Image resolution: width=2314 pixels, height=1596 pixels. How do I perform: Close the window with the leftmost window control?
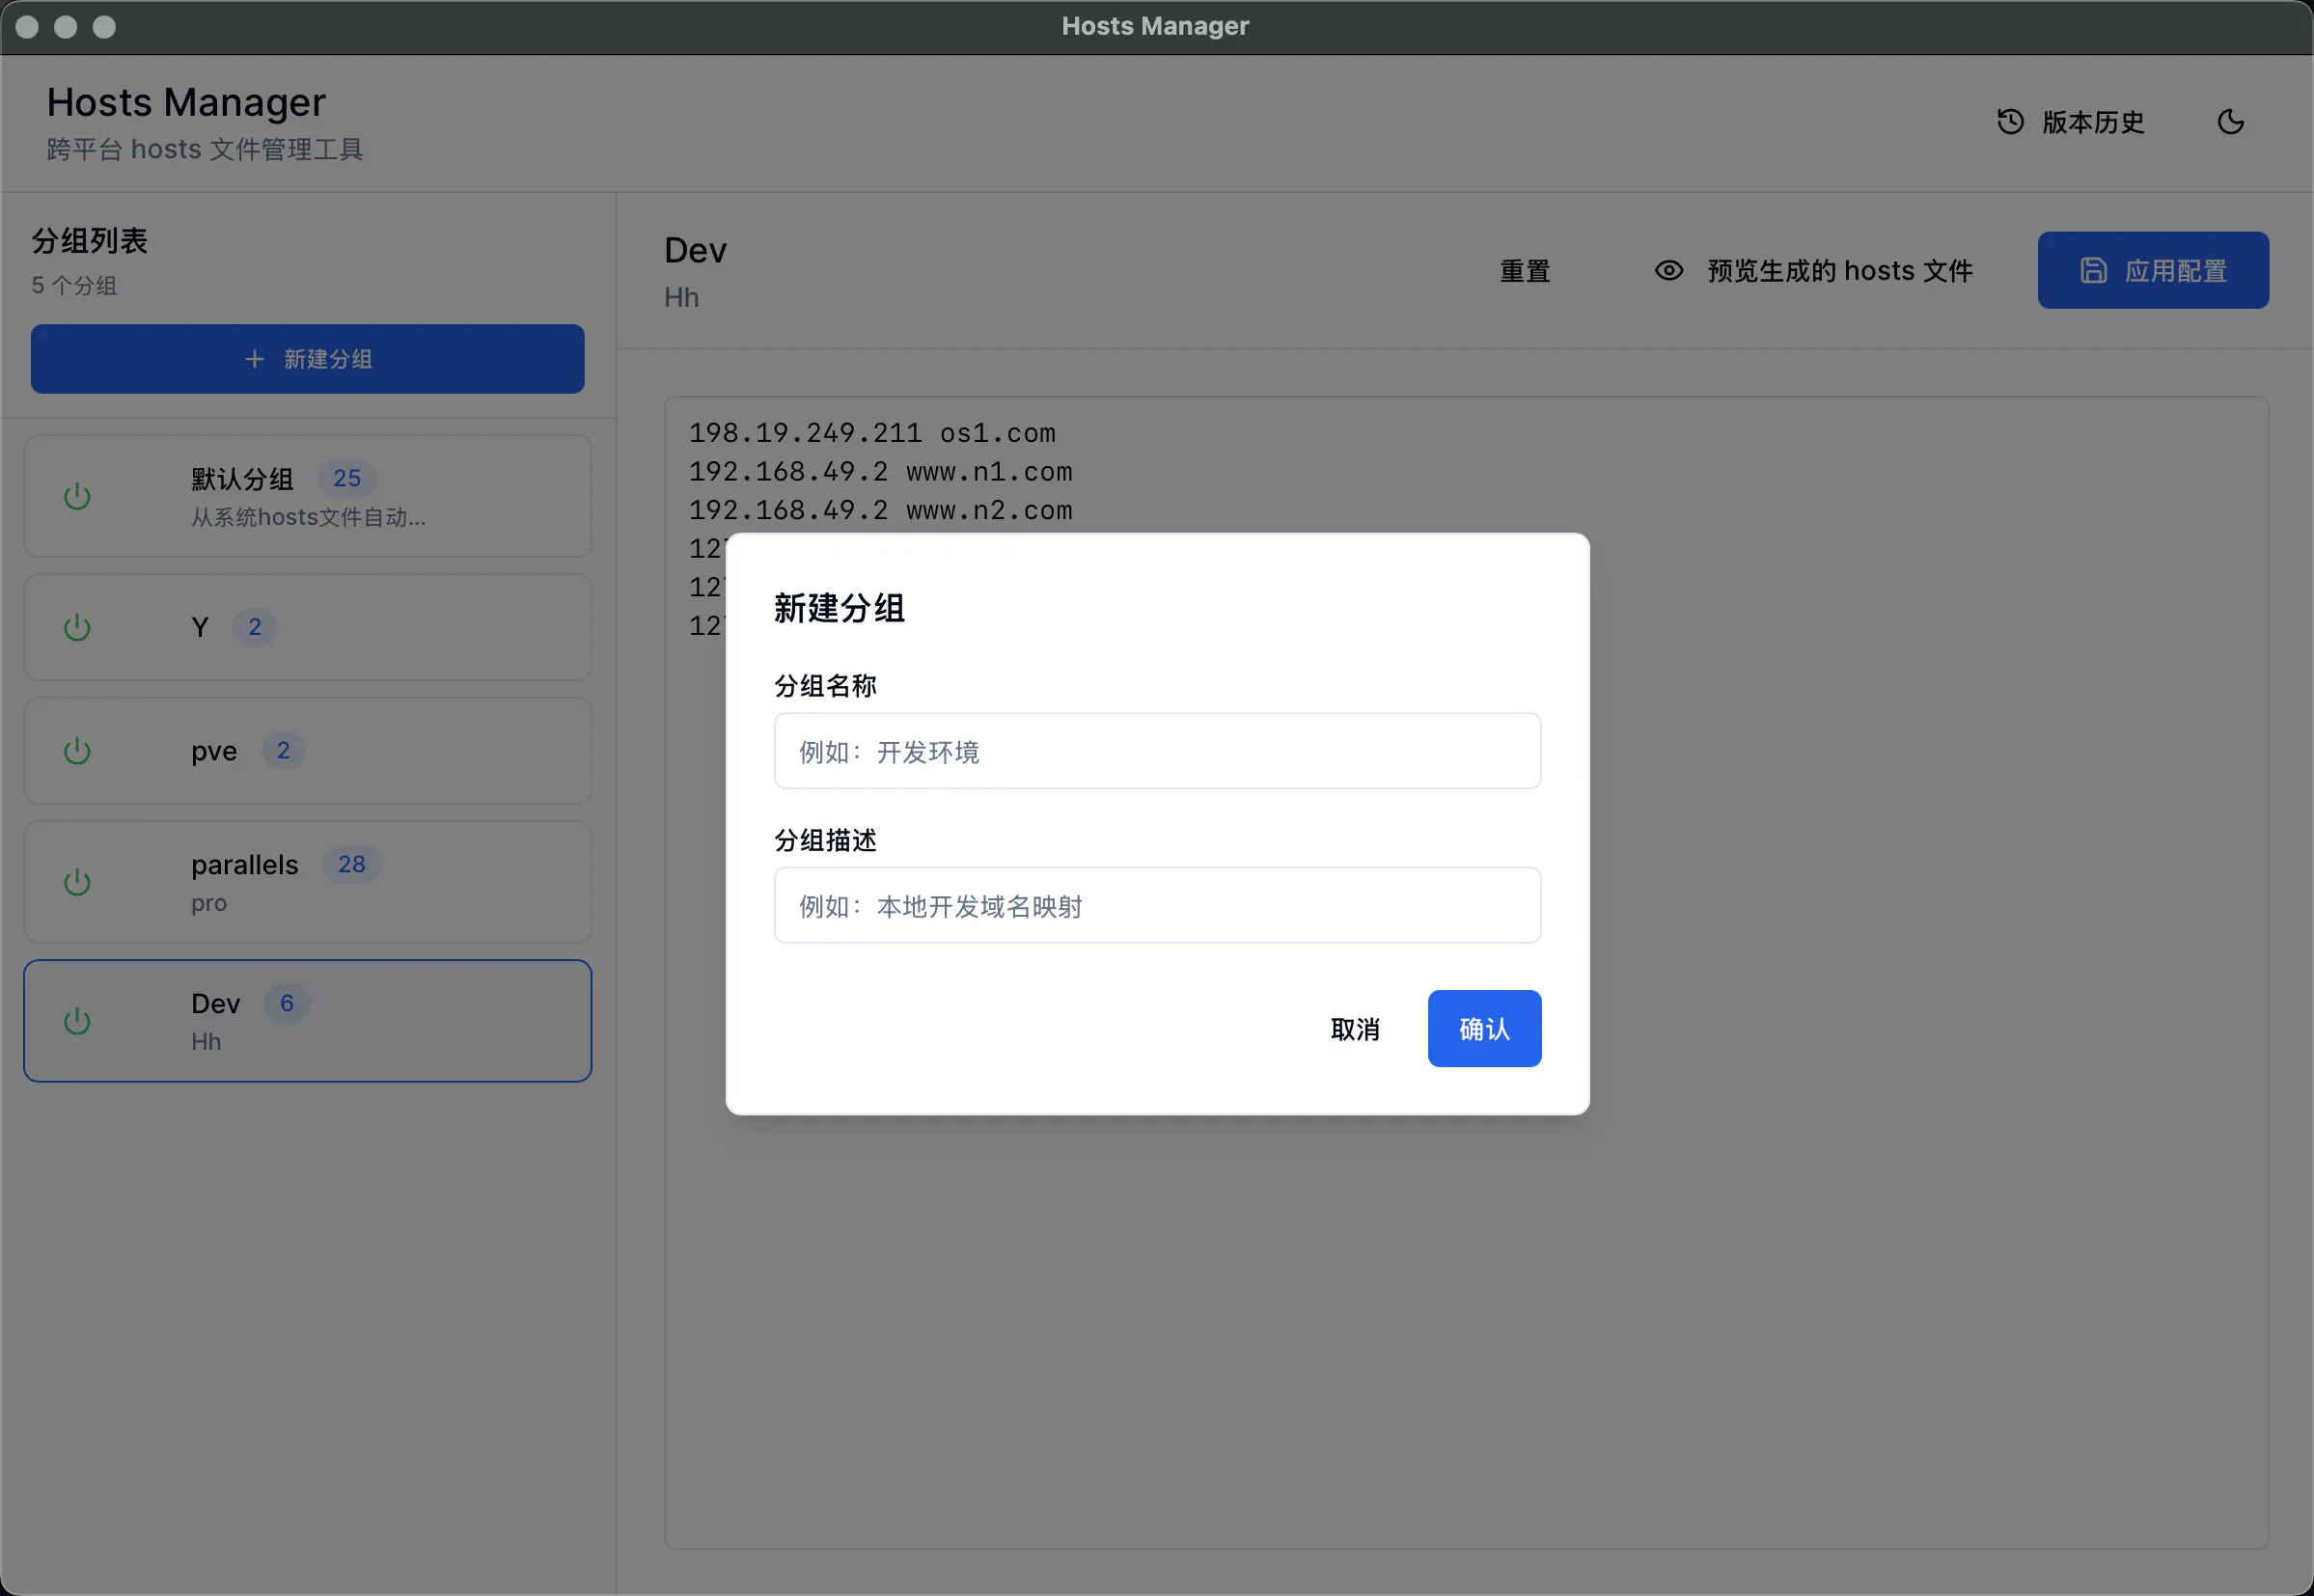tap(27, 27)
